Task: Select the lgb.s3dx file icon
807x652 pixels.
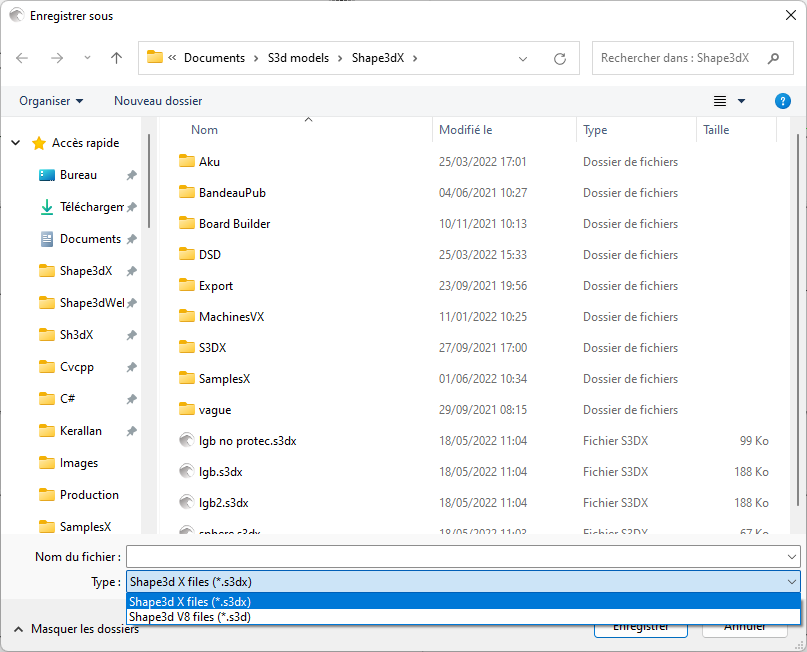Action: coord(186,471)
